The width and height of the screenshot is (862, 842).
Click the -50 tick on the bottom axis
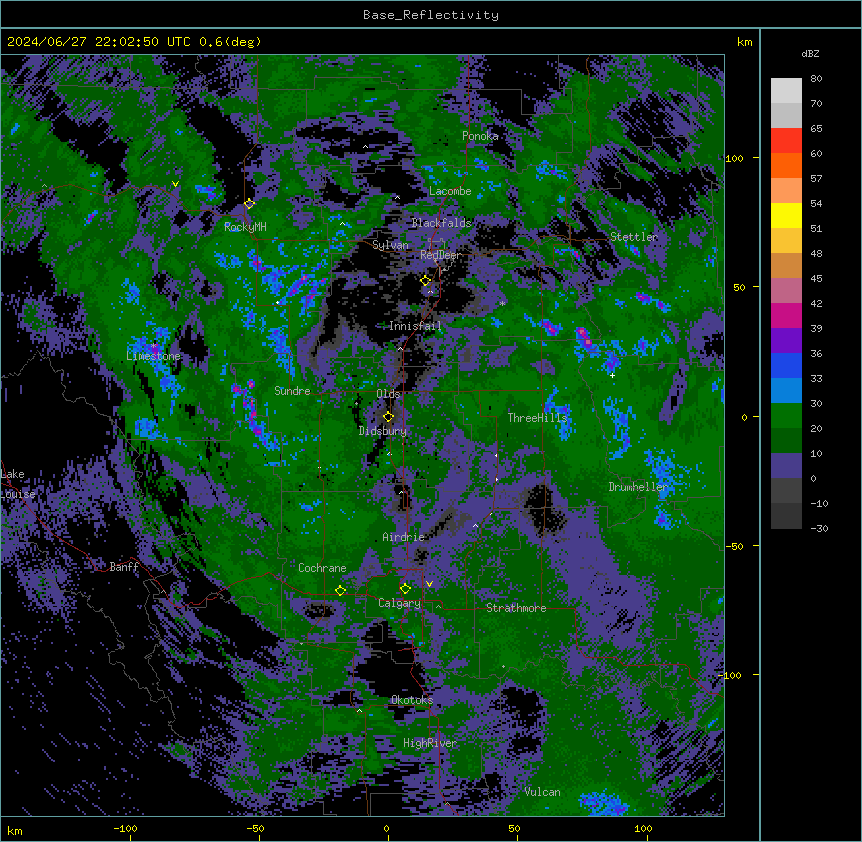tap(255, 828)
